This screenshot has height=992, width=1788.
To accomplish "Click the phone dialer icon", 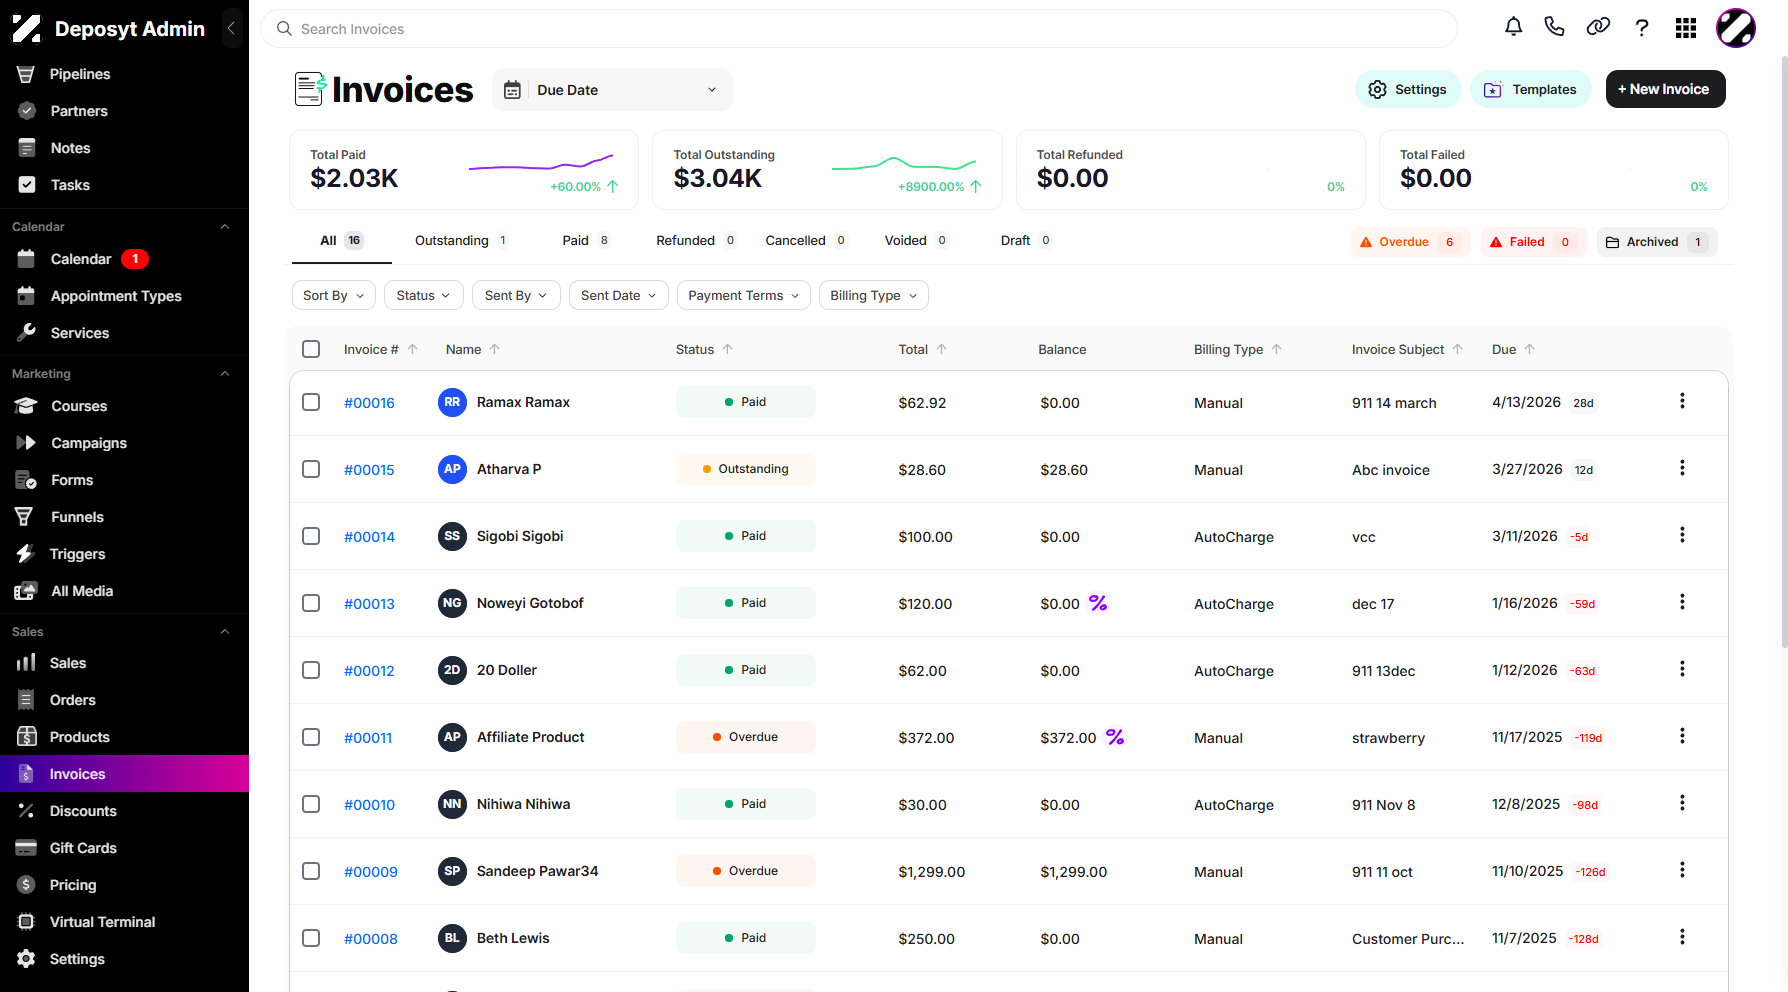I will pos(1555,27).
